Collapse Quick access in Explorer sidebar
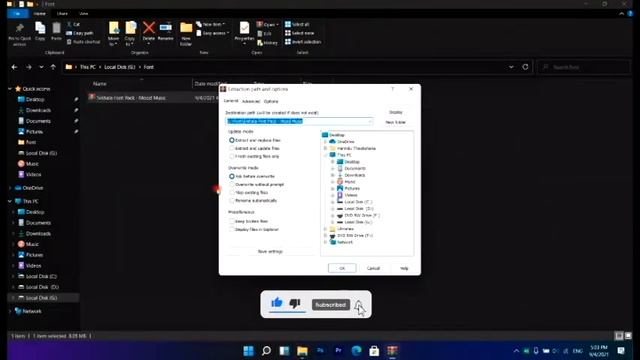 10,89
